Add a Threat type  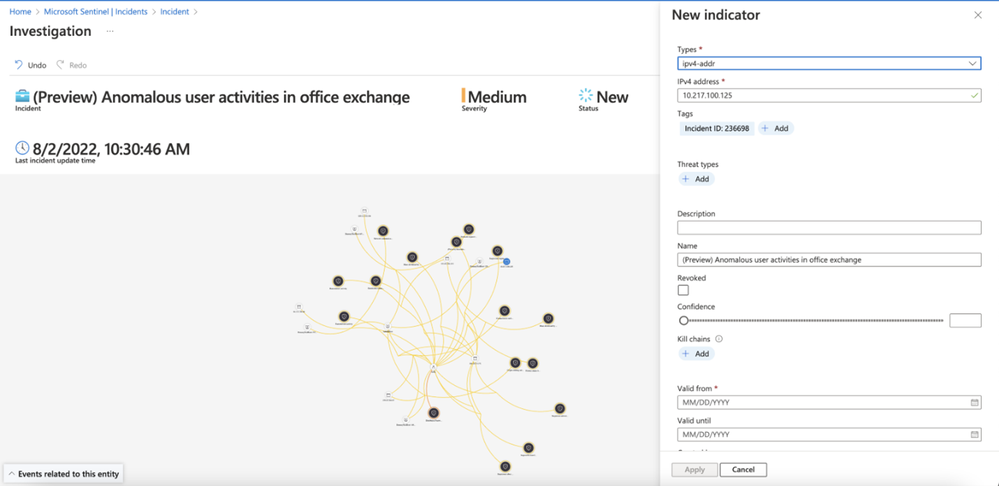point(696,179)
